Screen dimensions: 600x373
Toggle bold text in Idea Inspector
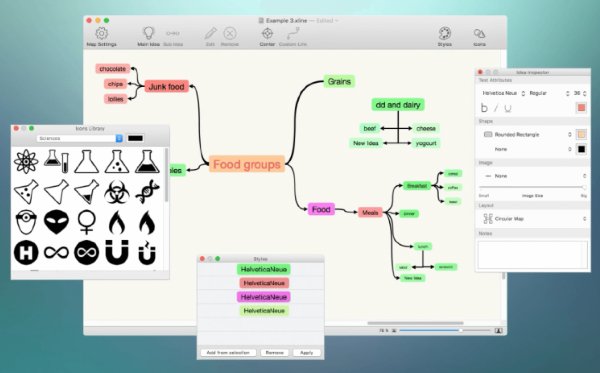tap(484, 108)
